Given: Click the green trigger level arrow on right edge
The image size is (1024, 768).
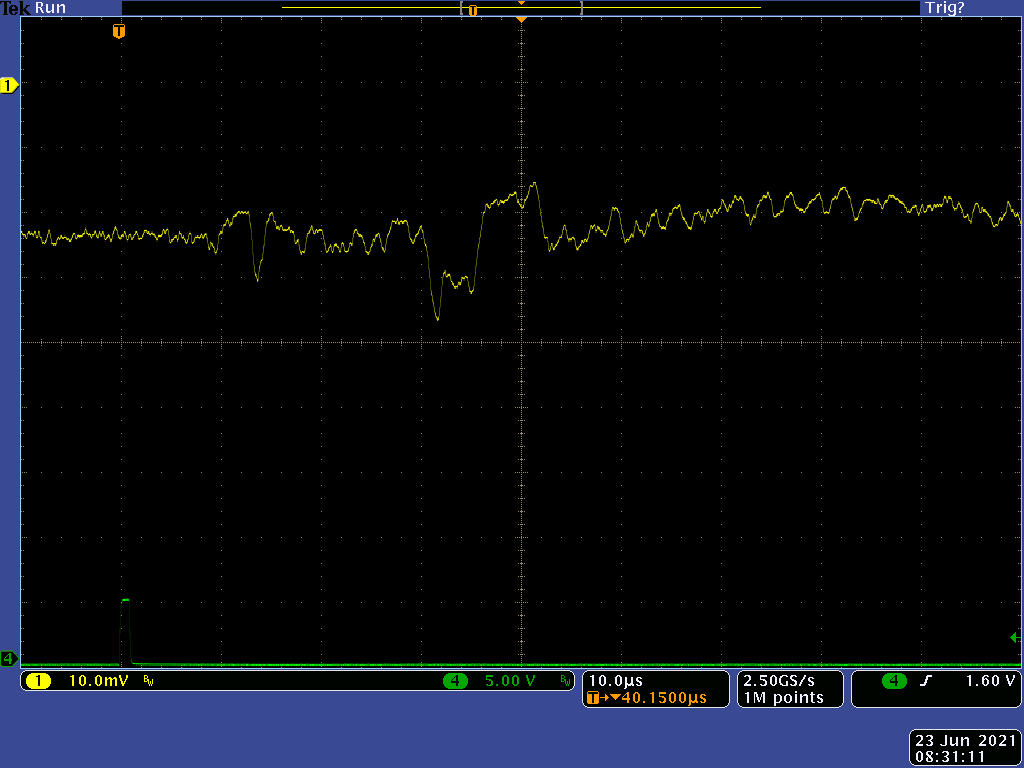Looking at the screenshot, I should click(x=1014, y=638).
